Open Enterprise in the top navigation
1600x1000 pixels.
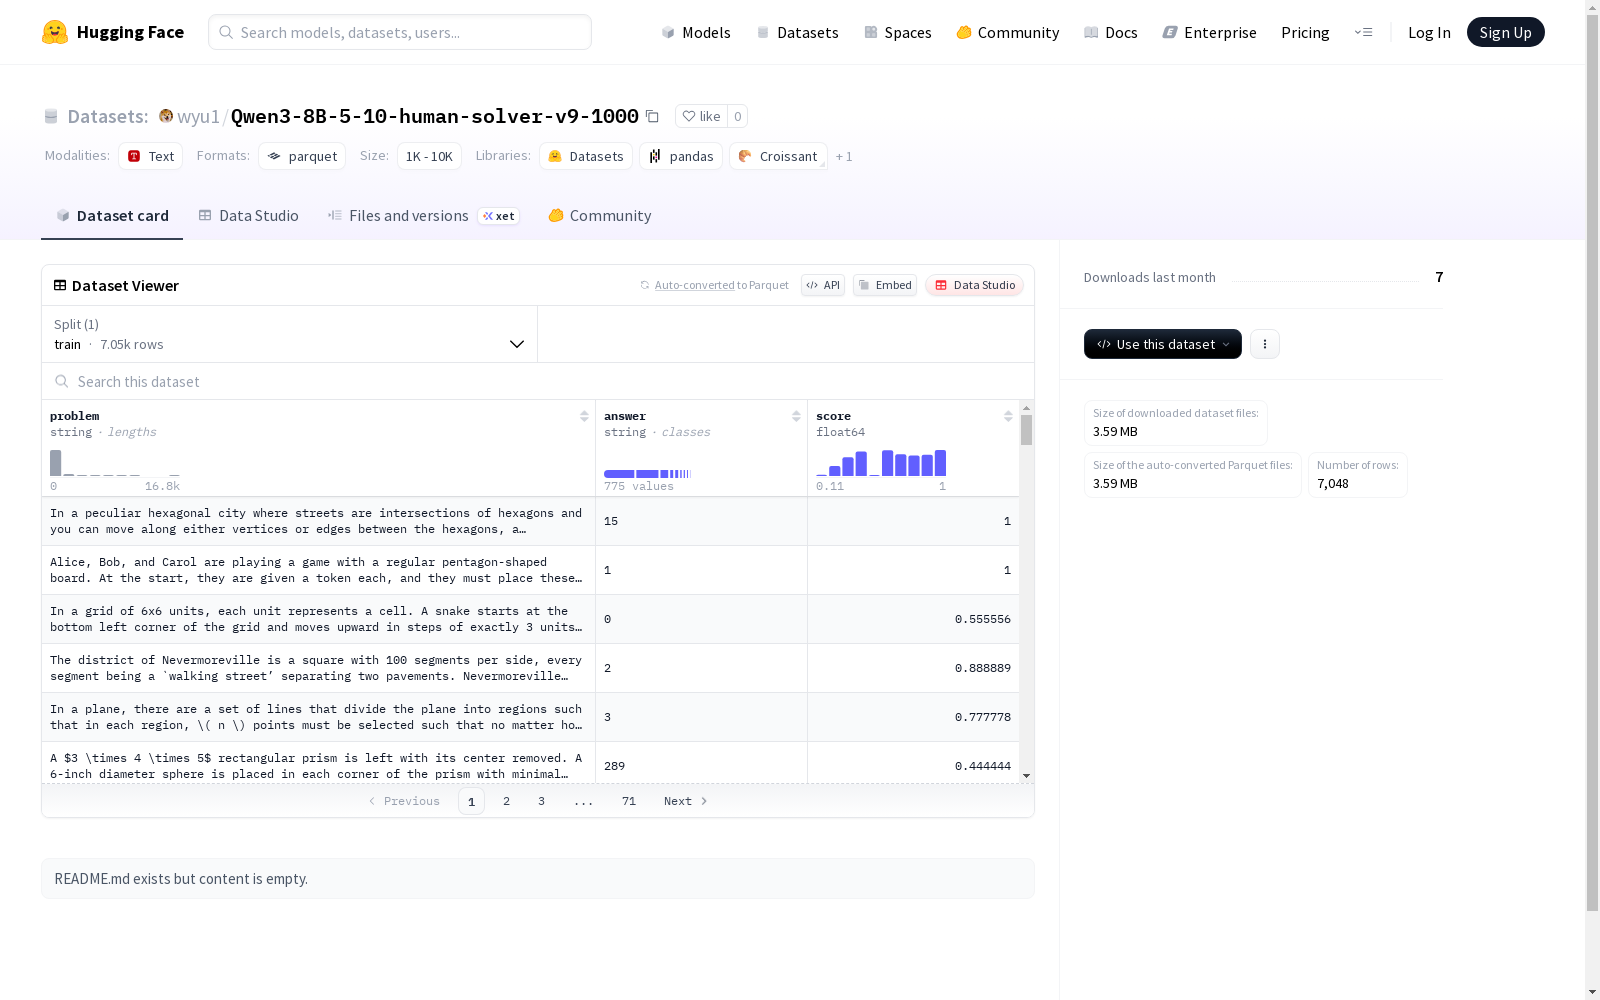(1209, 32)
